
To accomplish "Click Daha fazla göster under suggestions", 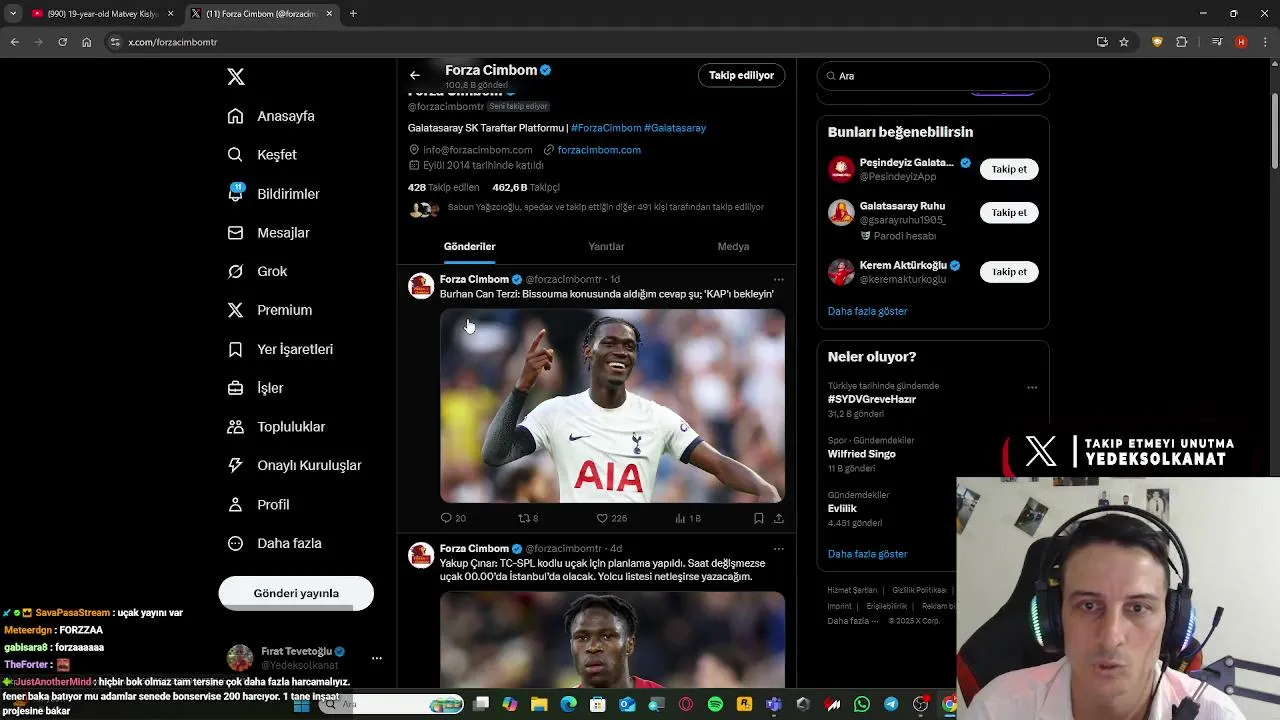I will 867,311.
